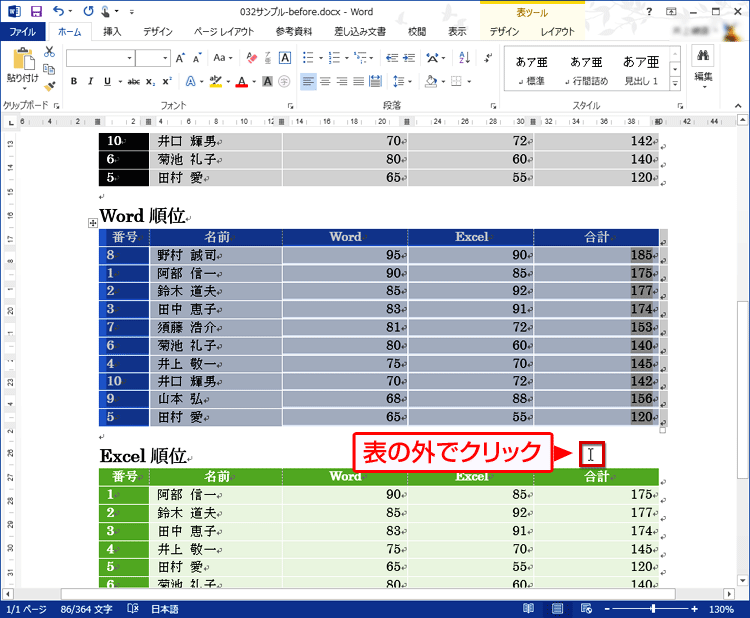Toggle subscript formatting

tap(150, 82)
